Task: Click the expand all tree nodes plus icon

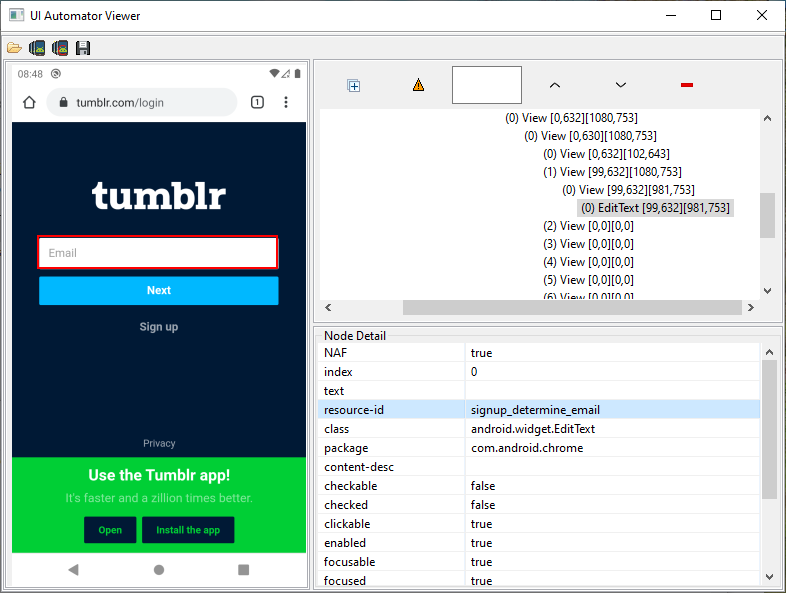Action: [x=354, y=86]
